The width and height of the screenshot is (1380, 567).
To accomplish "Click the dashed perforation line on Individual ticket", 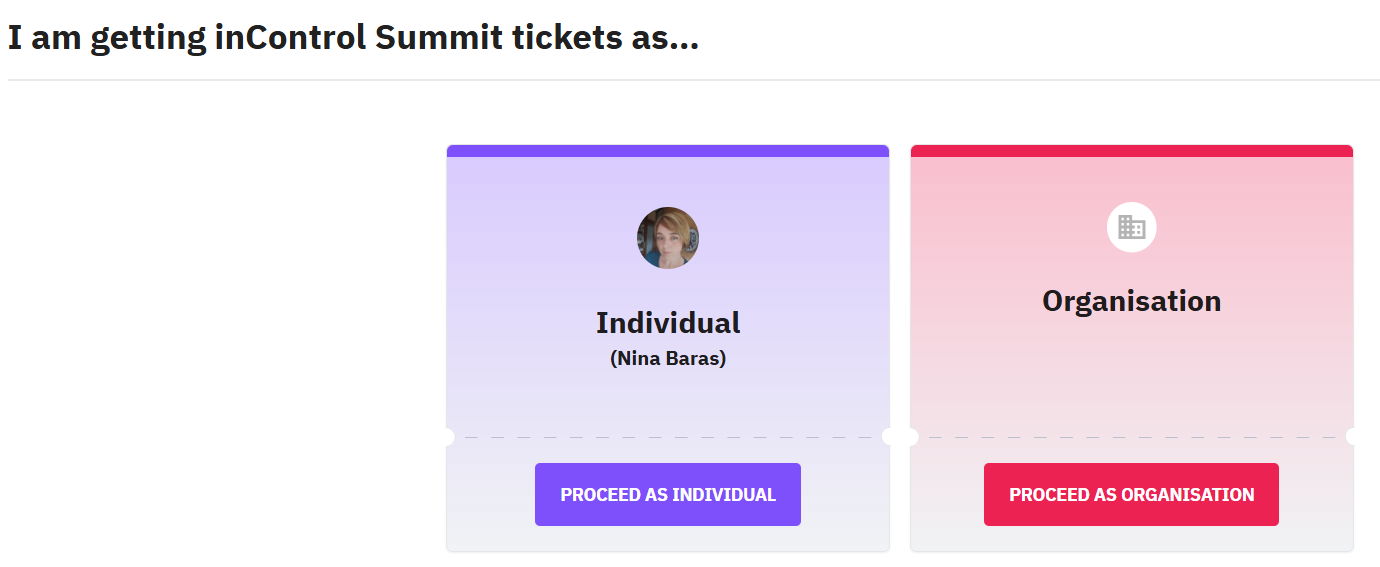I will (668, 437).
